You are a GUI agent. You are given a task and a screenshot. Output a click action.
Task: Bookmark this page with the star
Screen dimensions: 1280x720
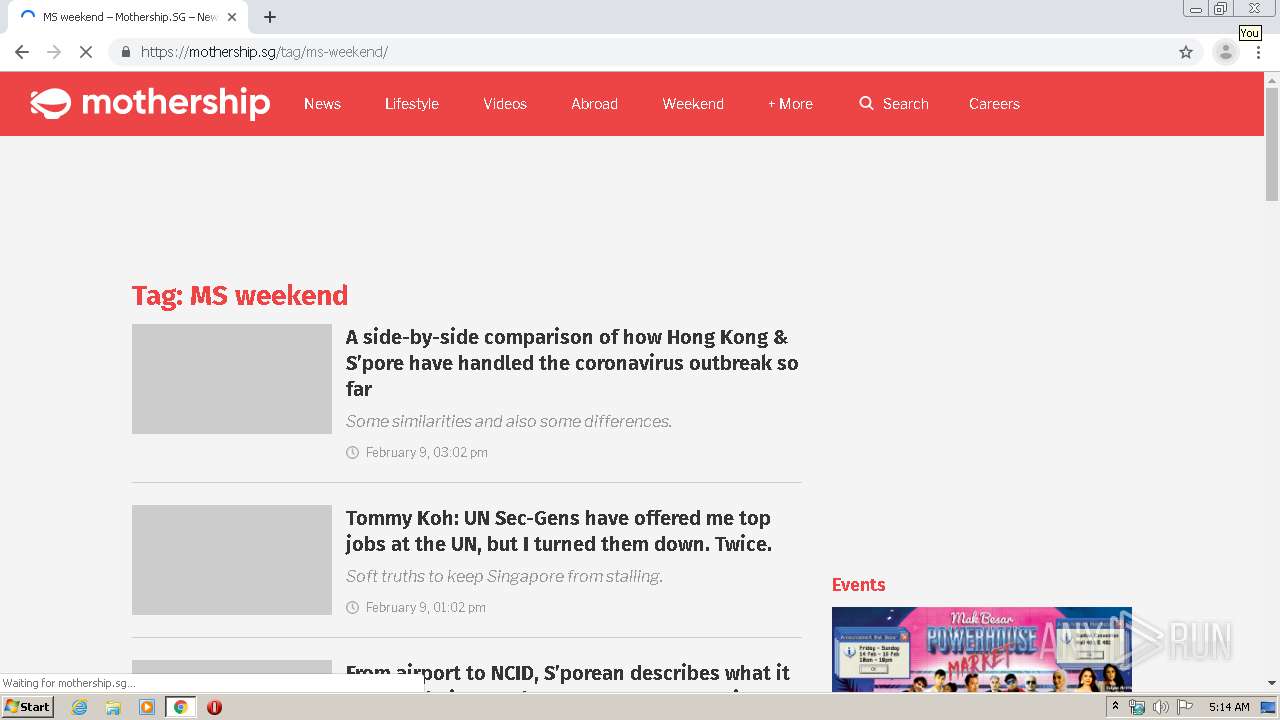pyautogui.click(x=1186, y=52)
